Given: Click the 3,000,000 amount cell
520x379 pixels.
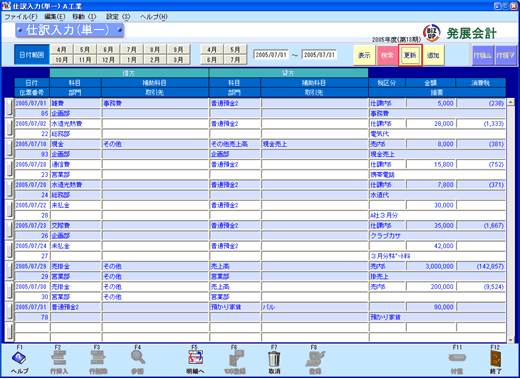Looking at the screenshot, I should pyautogui.click(x=430, y=266).
